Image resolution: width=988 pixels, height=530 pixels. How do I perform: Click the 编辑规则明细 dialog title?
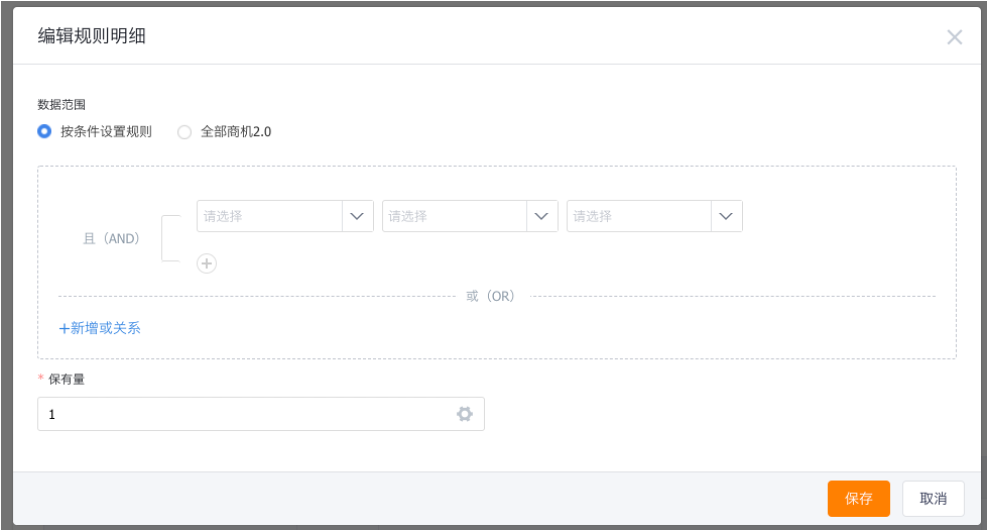coord(92,36)
